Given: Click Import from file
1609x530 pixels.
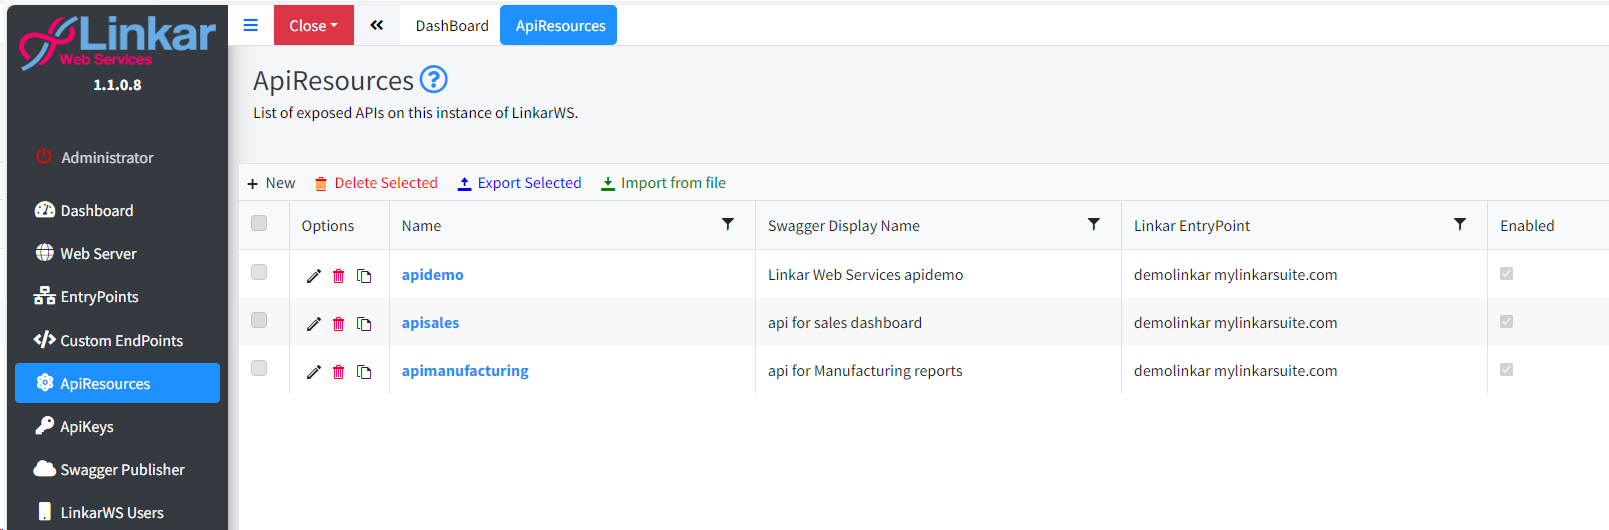Looking at the screenshot, I should click(x=663, y=183).
